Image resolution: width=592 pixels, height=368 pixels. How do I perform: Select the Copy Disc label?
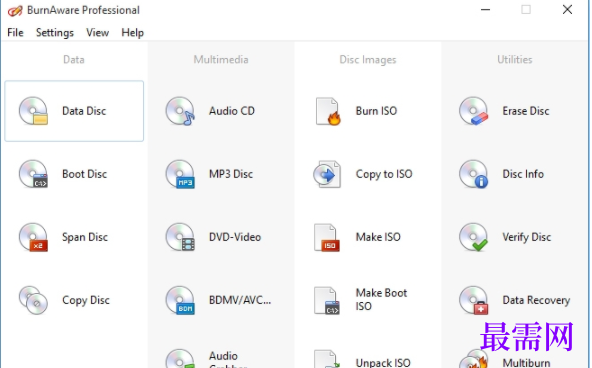[x=86, y=300]
